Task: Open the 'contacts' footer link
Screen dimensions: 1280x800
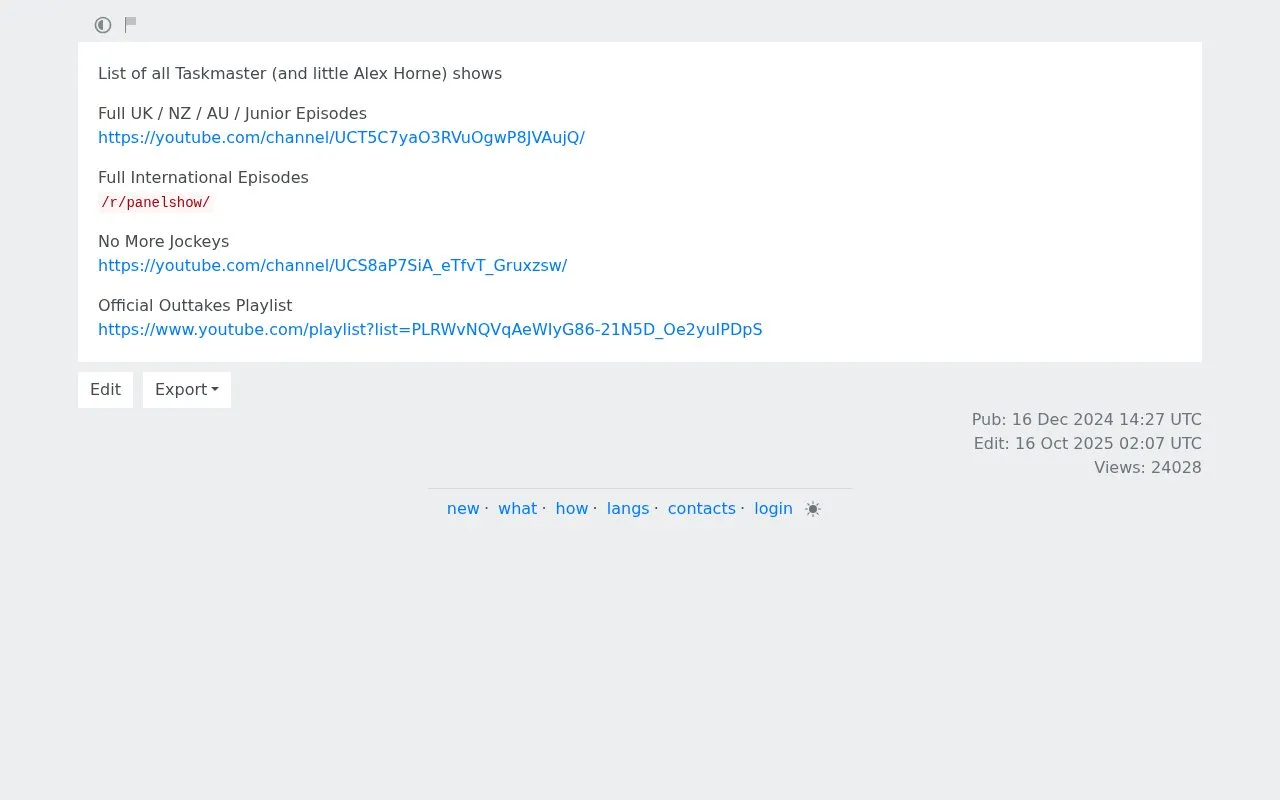Action: [702, 509]
